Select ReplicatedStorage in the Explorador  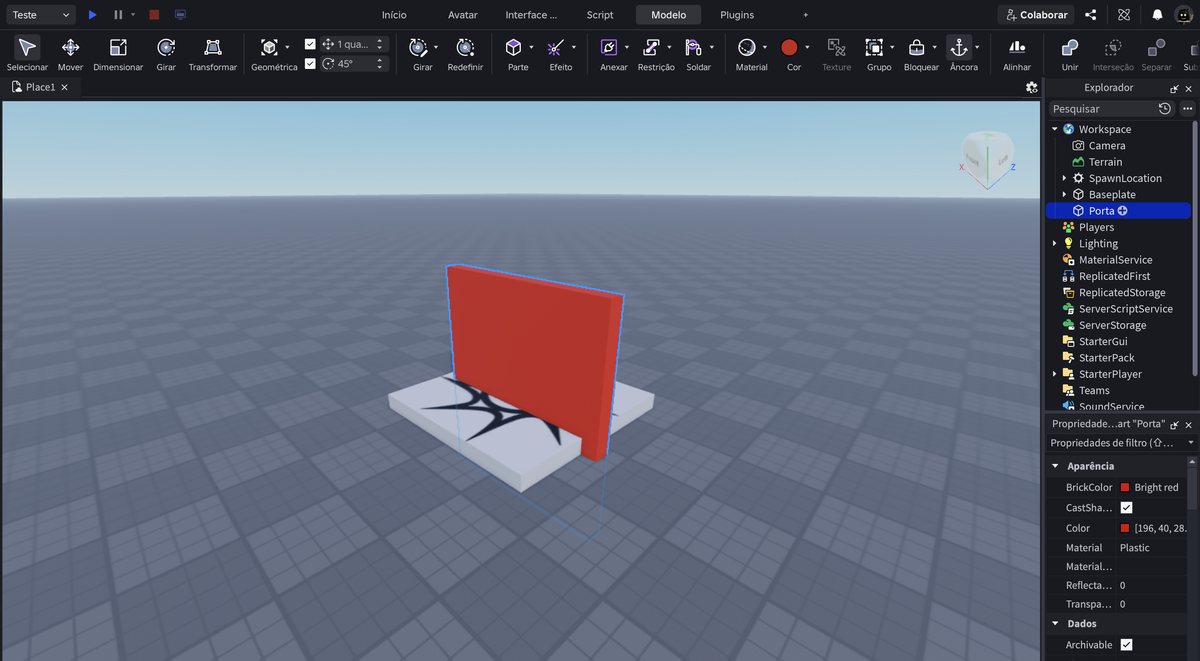(1121, 293)
